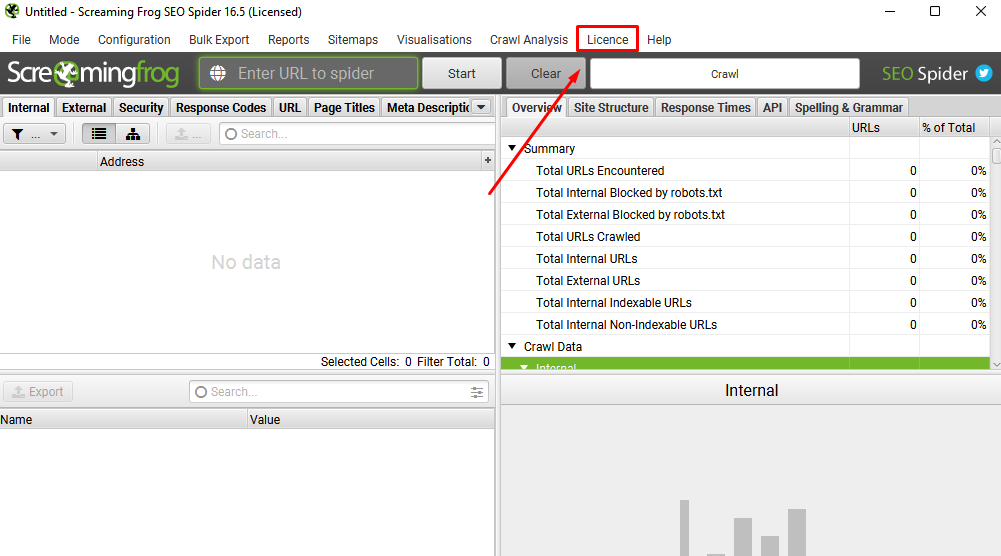Click the Address column header

[x=290, y=162]
